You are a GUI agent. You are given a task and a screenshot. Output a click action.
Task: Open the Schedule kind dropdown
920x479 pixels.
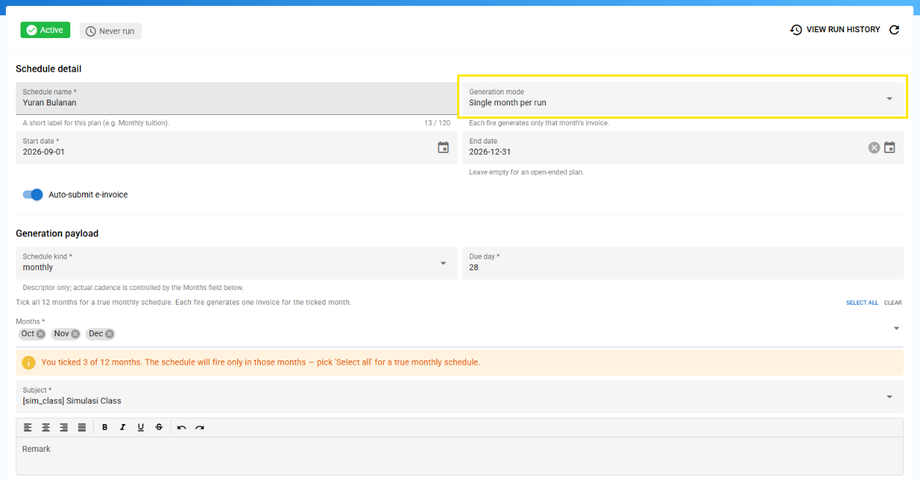pos(236,263)
